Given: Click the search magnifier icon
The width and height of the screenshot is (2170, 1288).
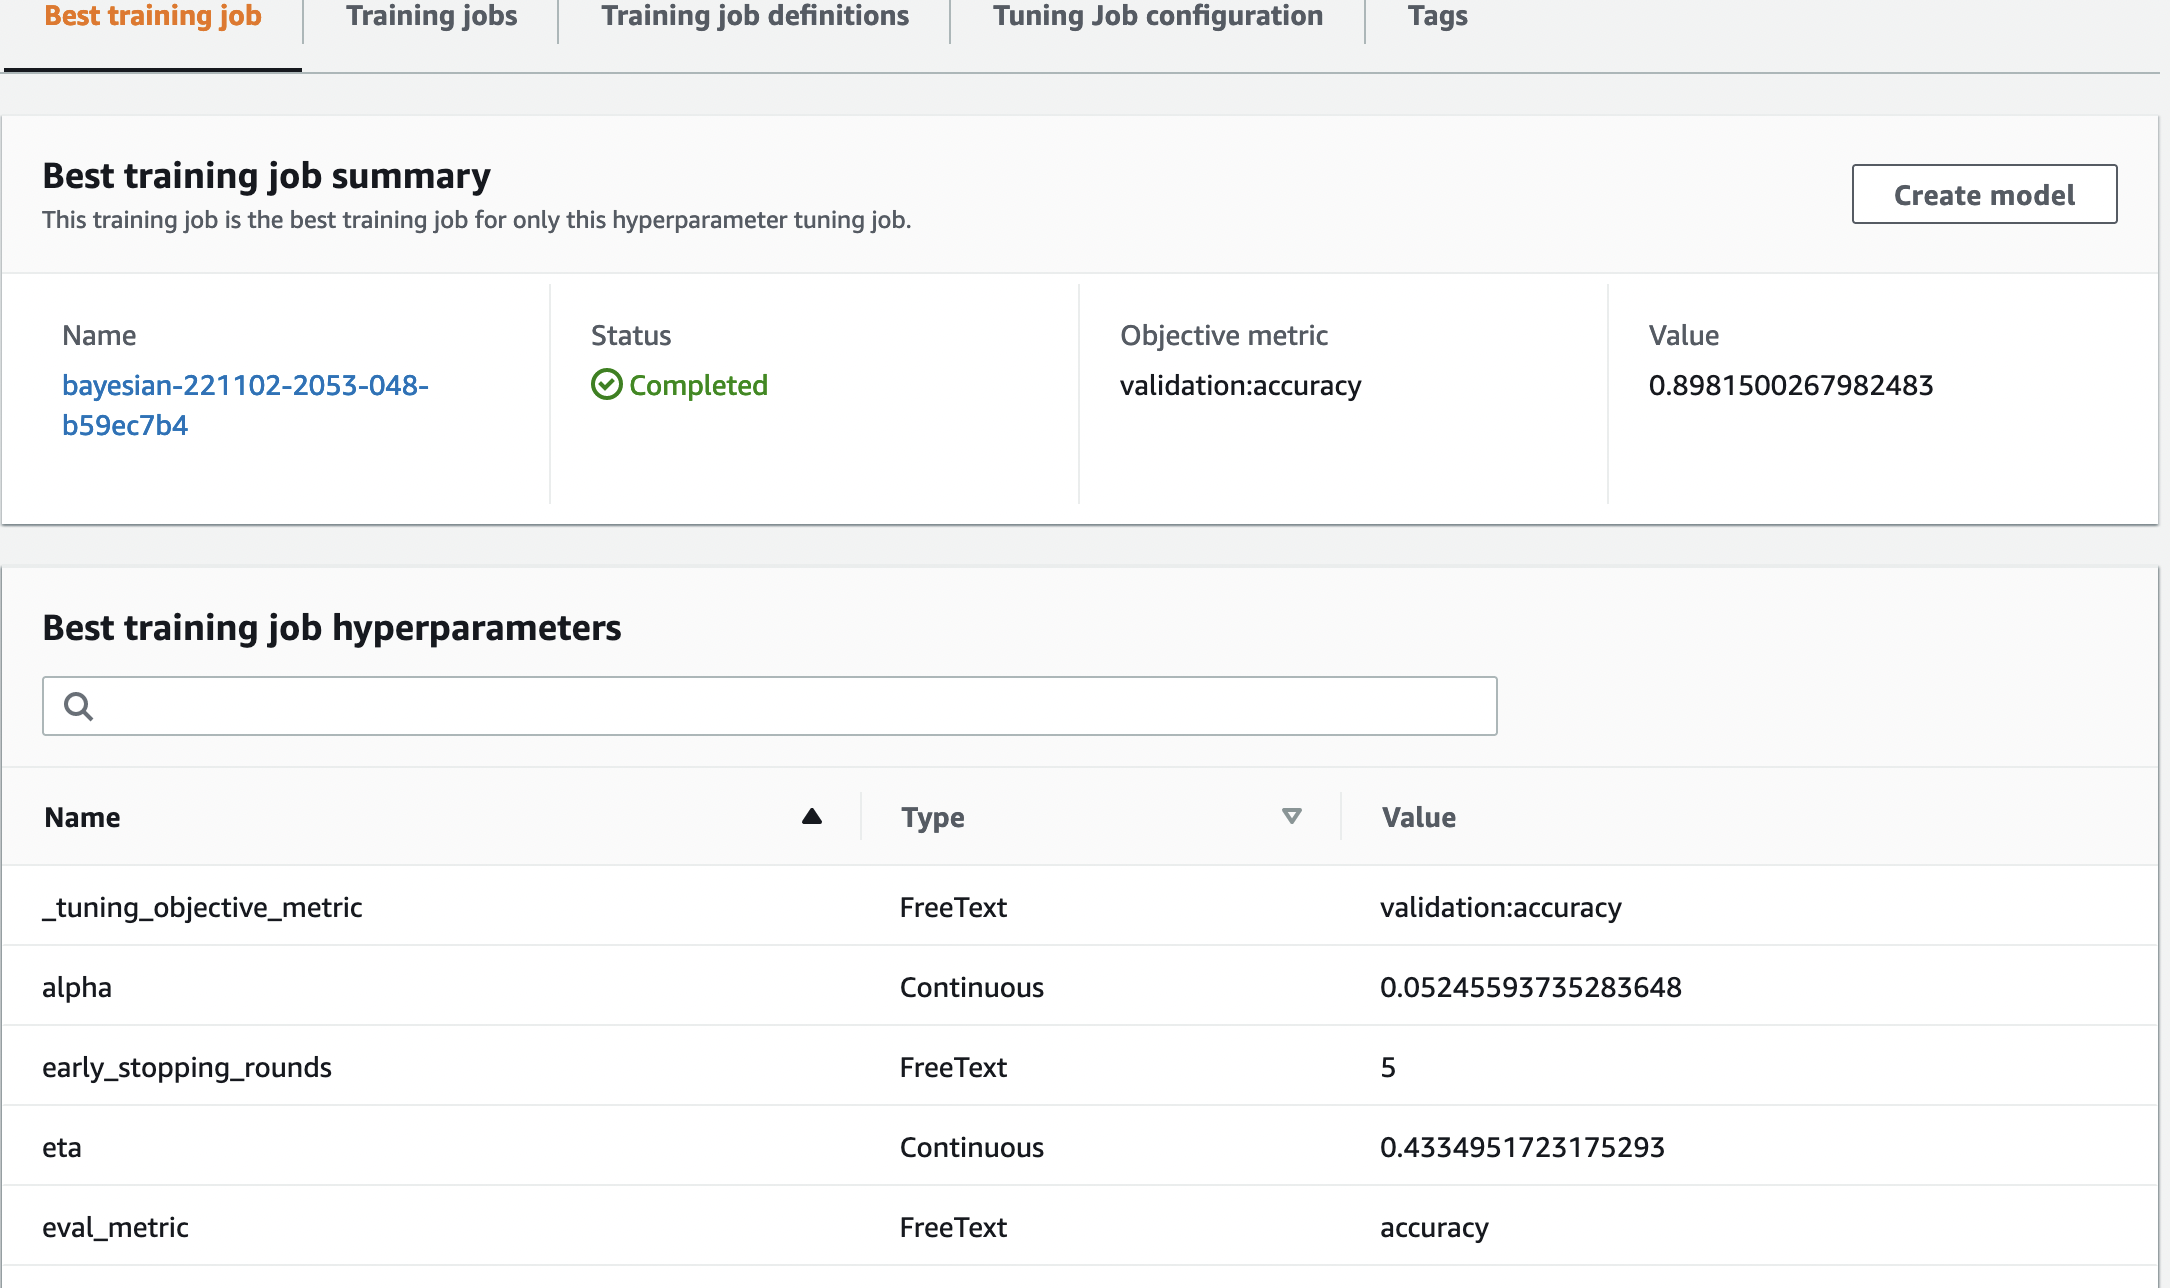Looking at the screenshot, I should (78, 706).
